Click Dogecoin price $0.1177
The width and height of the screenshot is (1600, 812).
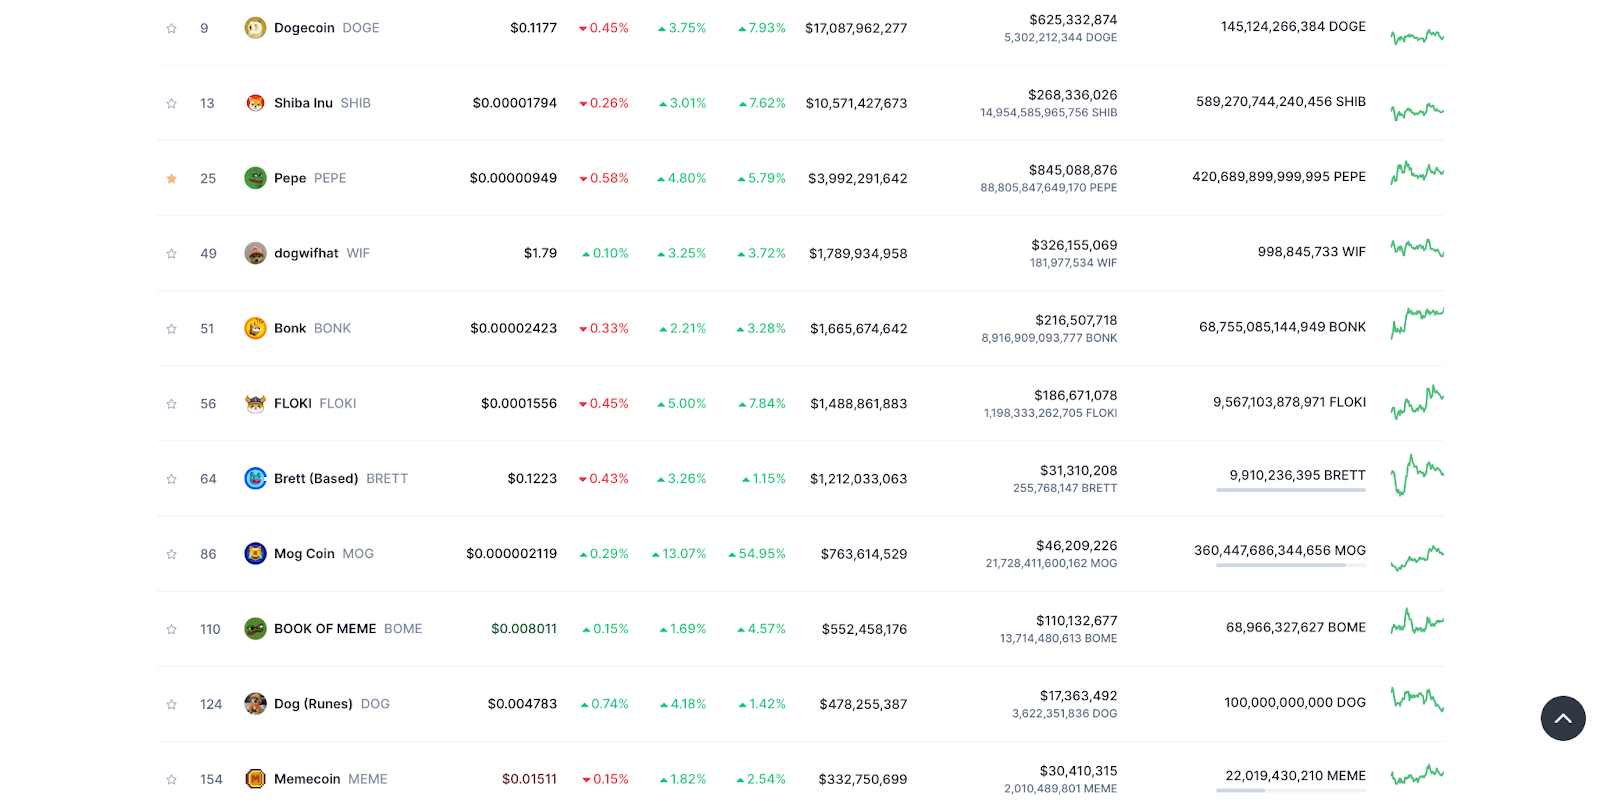[x=533, y=28]
